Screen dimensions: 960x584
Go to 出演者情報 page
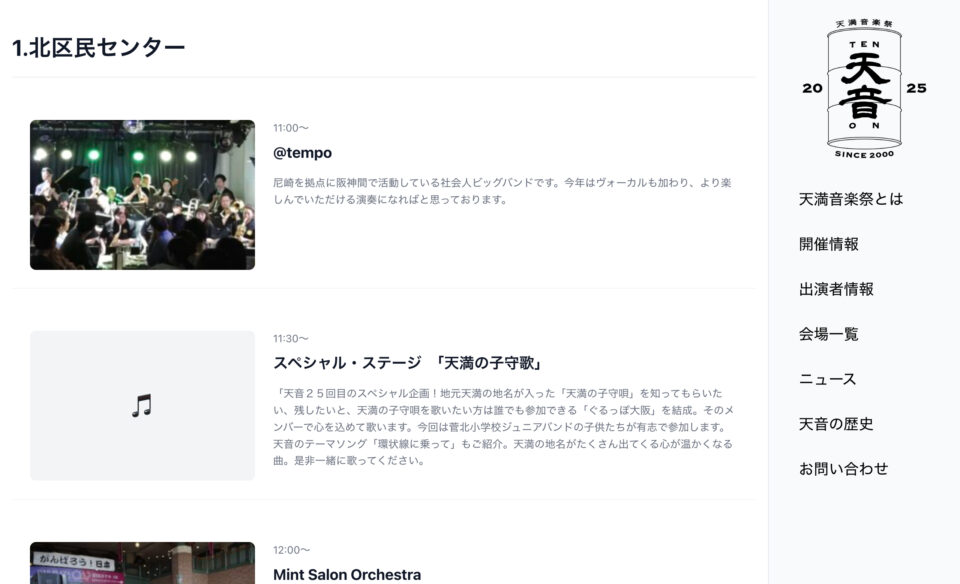[836, 289]
